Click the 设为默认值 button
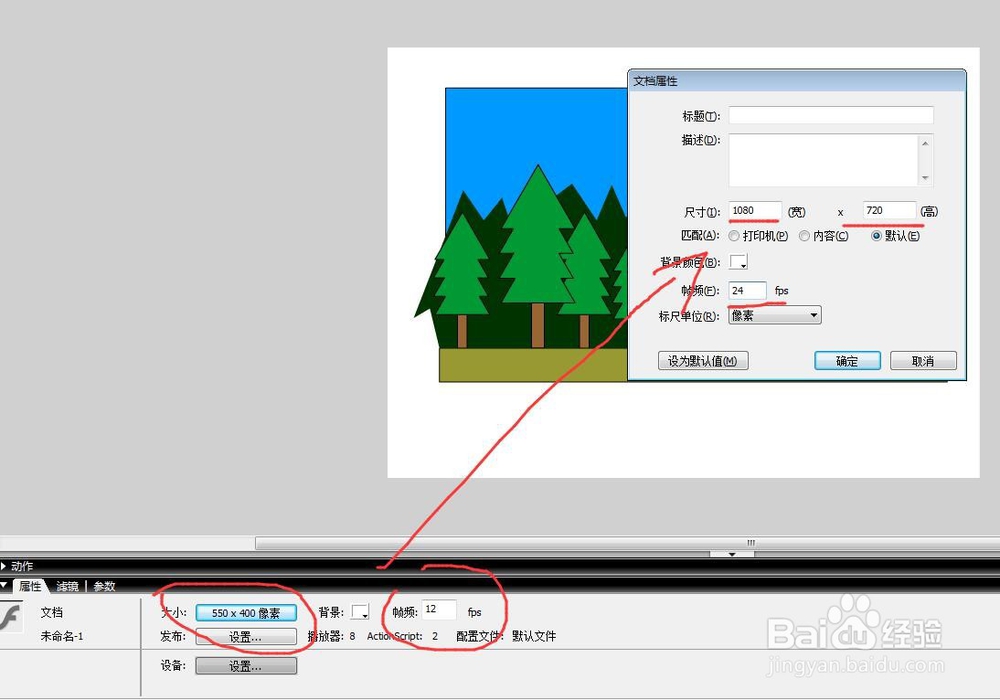1000x700 pixels. click(703, 361)
